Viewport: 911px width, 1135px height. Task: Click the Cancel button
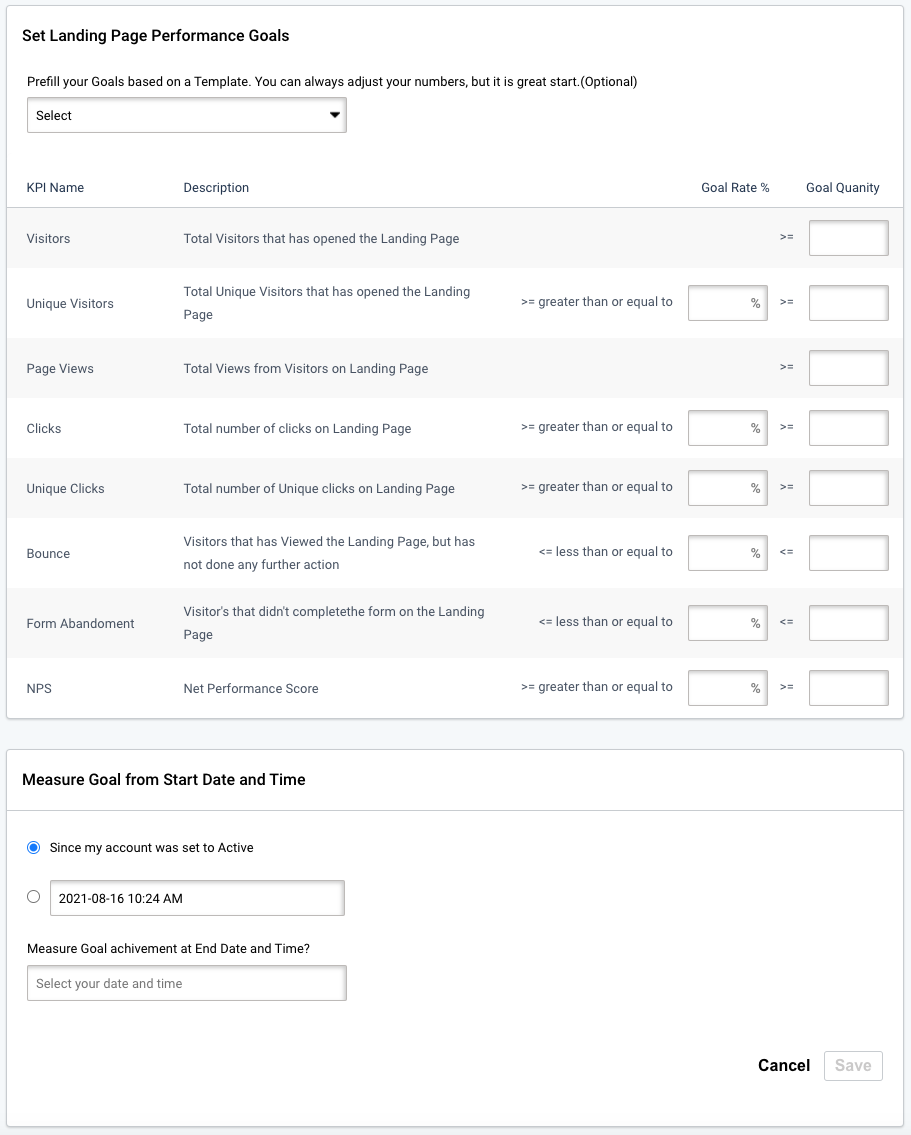[783, 1065]
